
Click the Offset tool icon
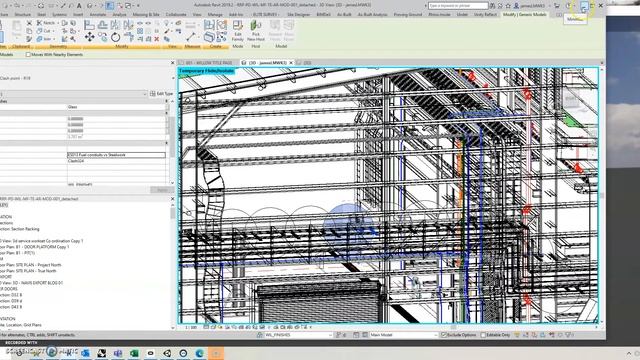(102, 25)
